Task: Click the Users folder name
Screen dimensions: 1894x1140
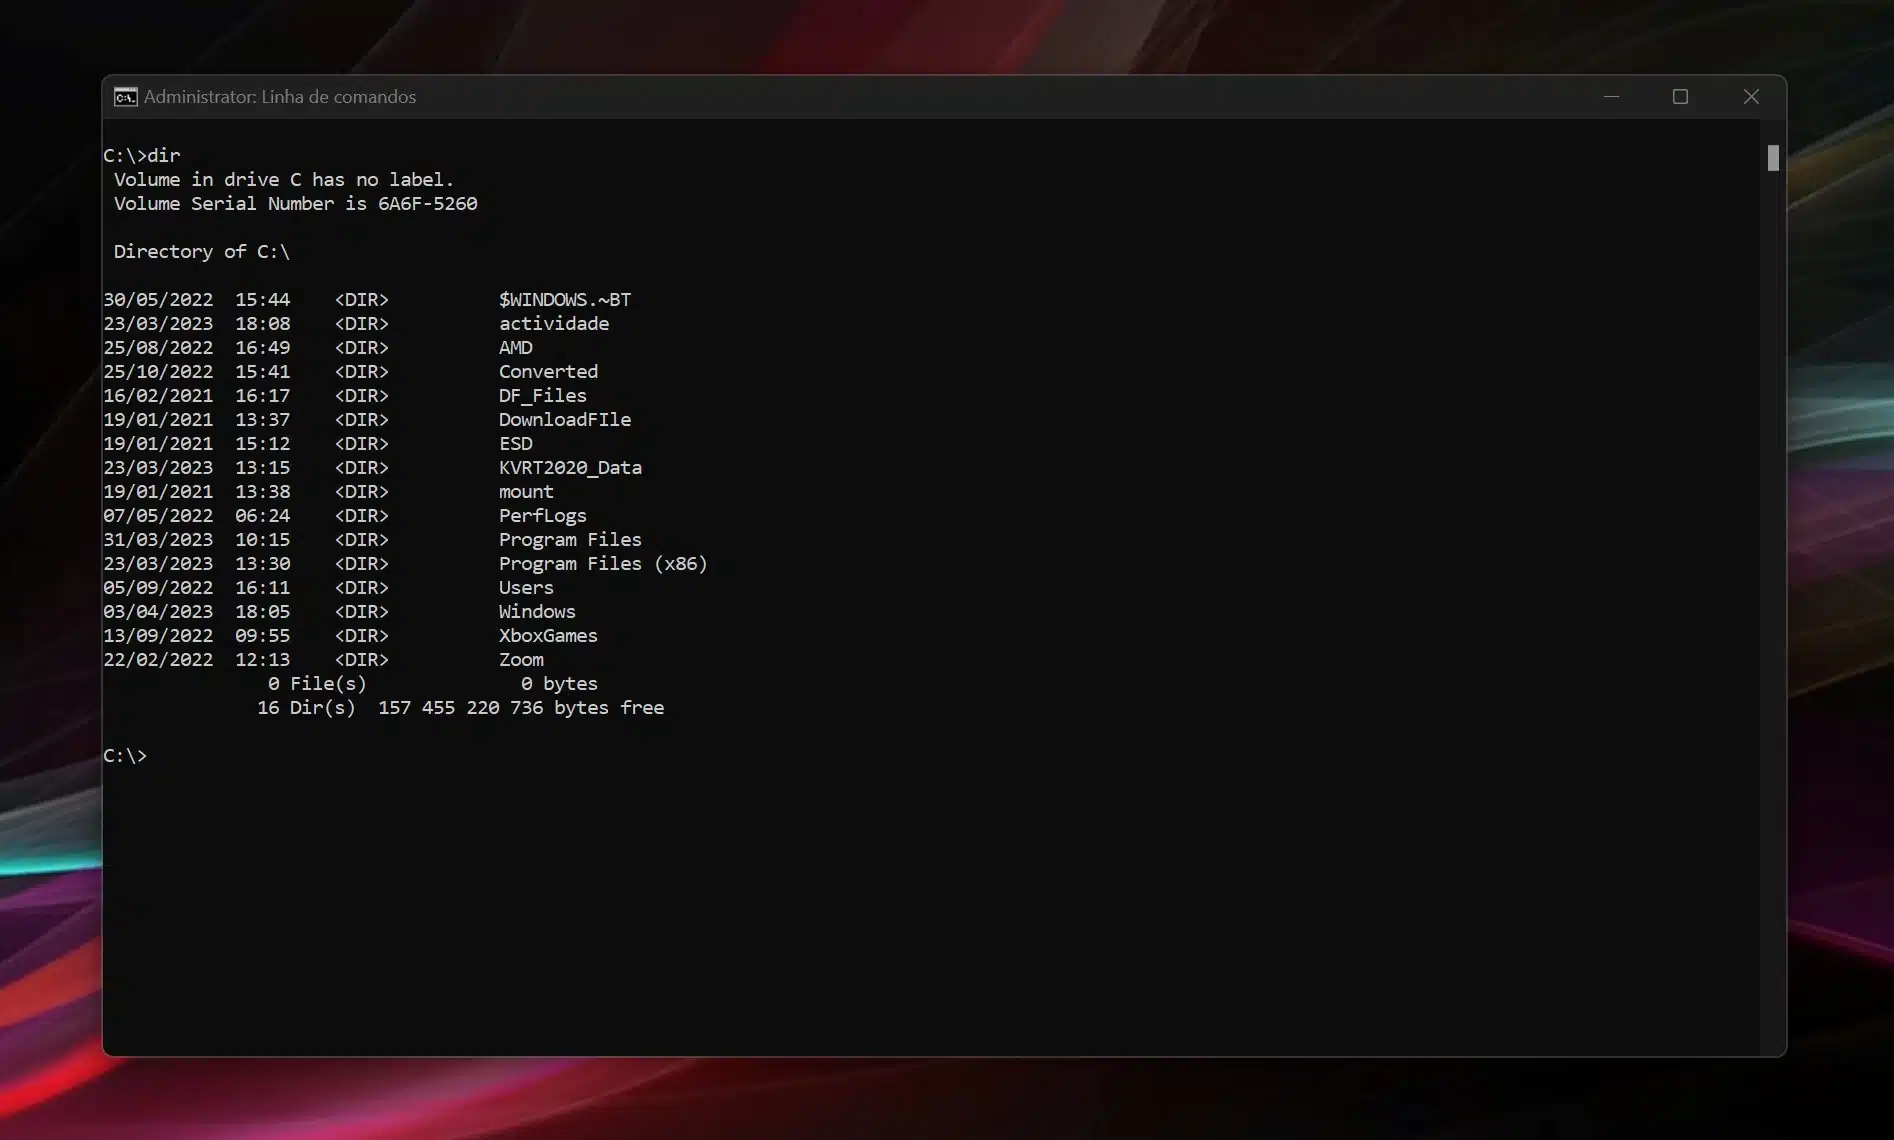Action: 526,587
